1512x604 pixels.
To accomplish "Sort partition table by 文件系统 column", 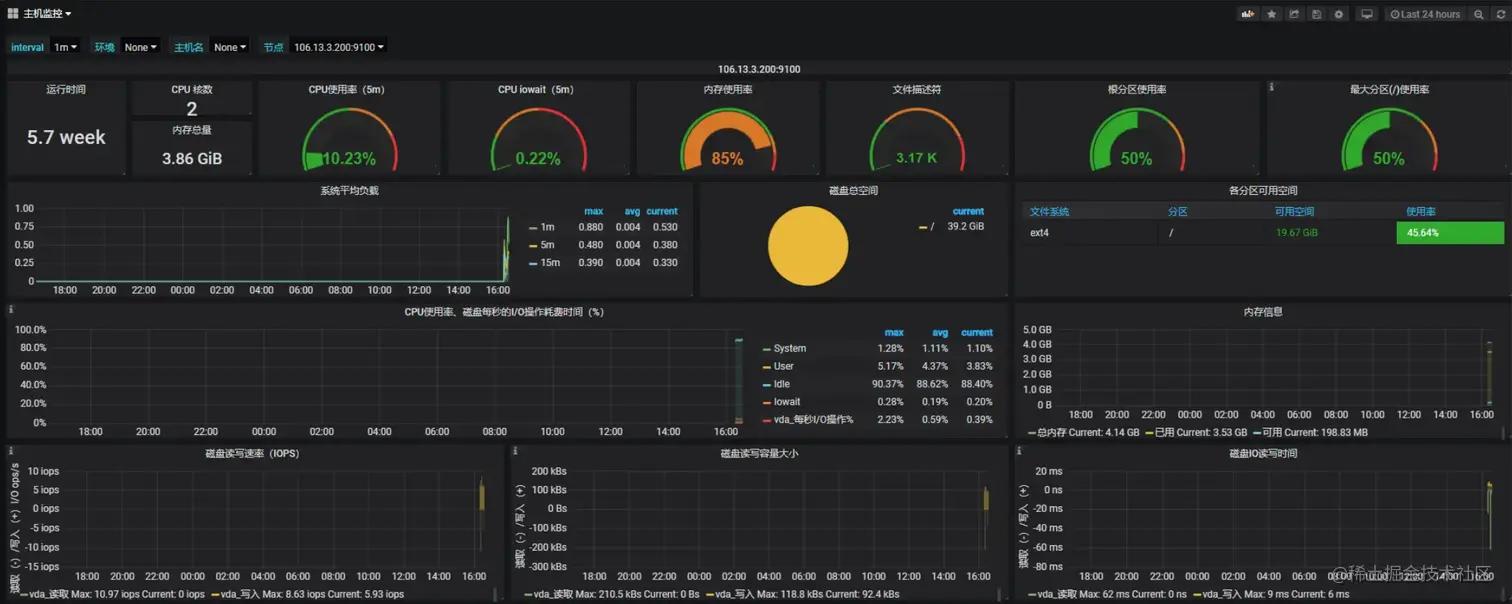I will (1049, 211).
